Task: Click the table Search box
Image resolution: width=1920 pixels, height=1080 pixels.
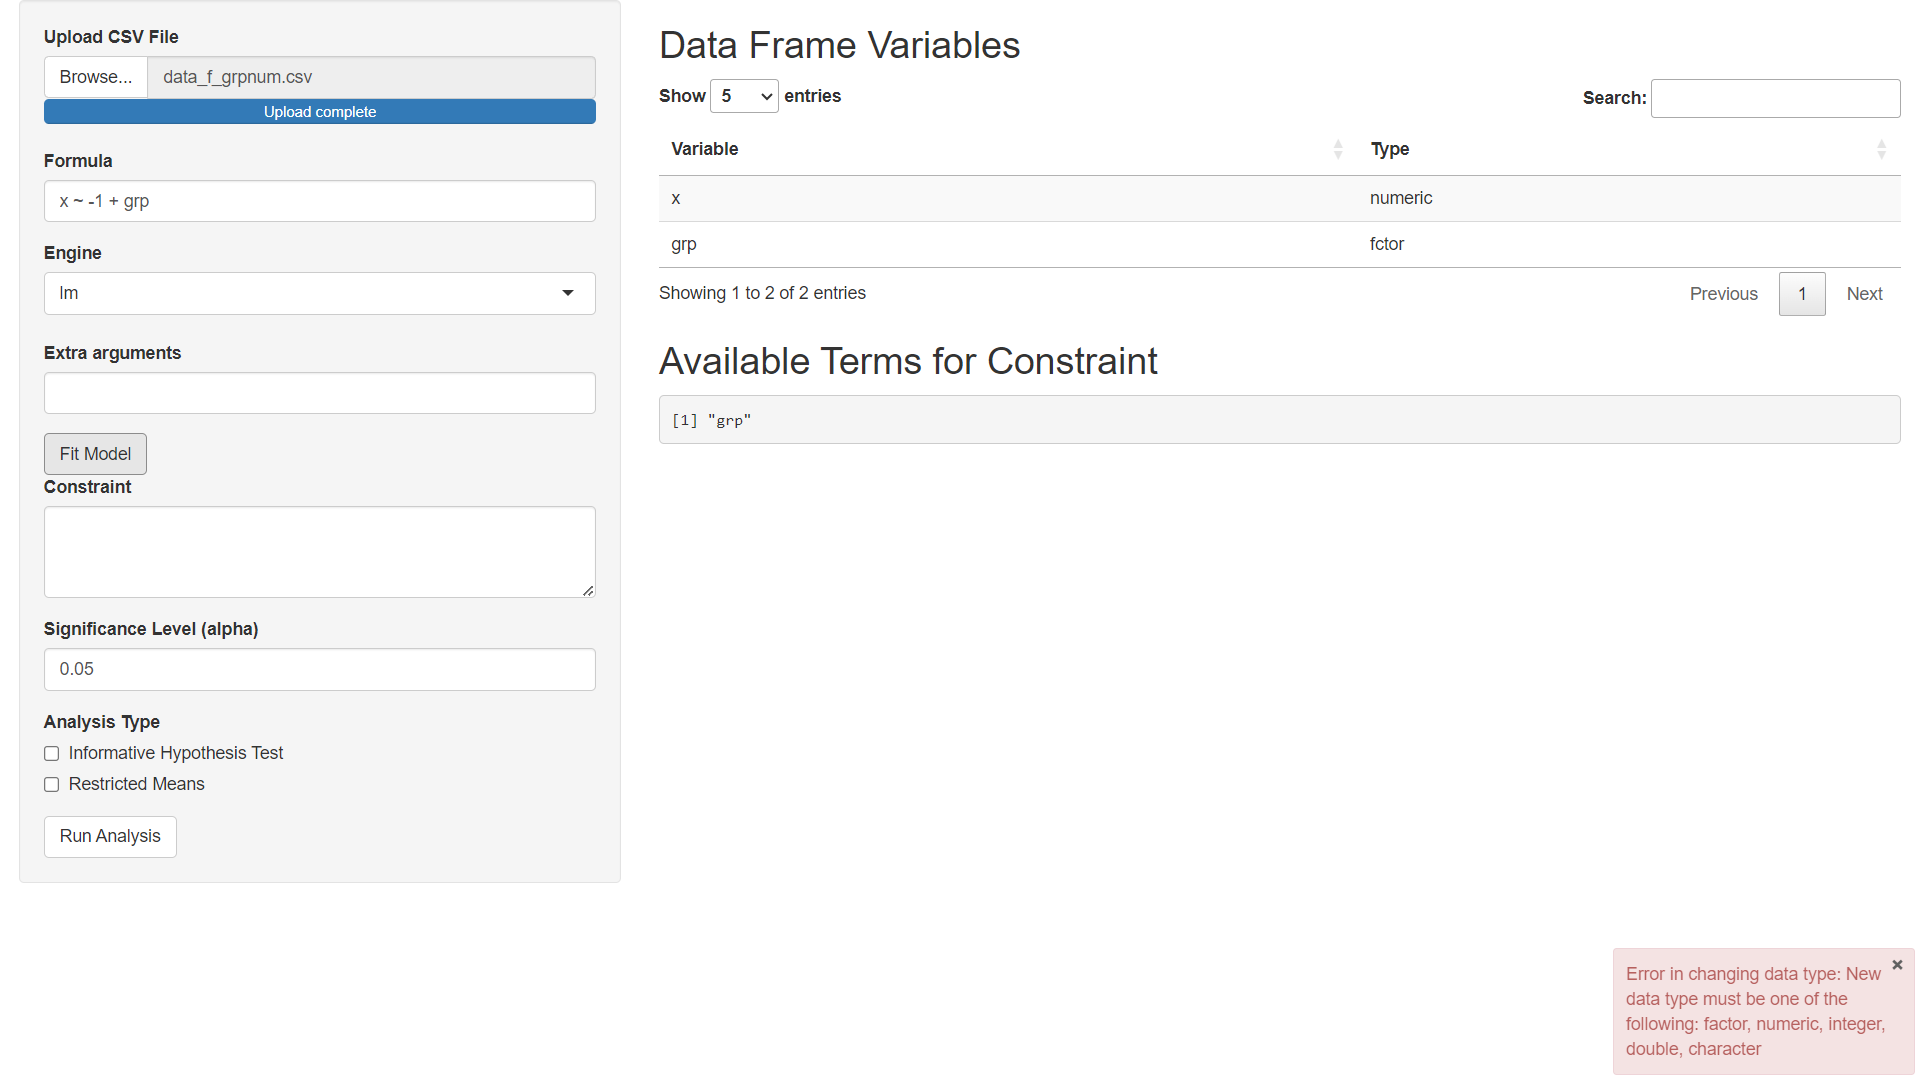Action: coord(1775,98)
